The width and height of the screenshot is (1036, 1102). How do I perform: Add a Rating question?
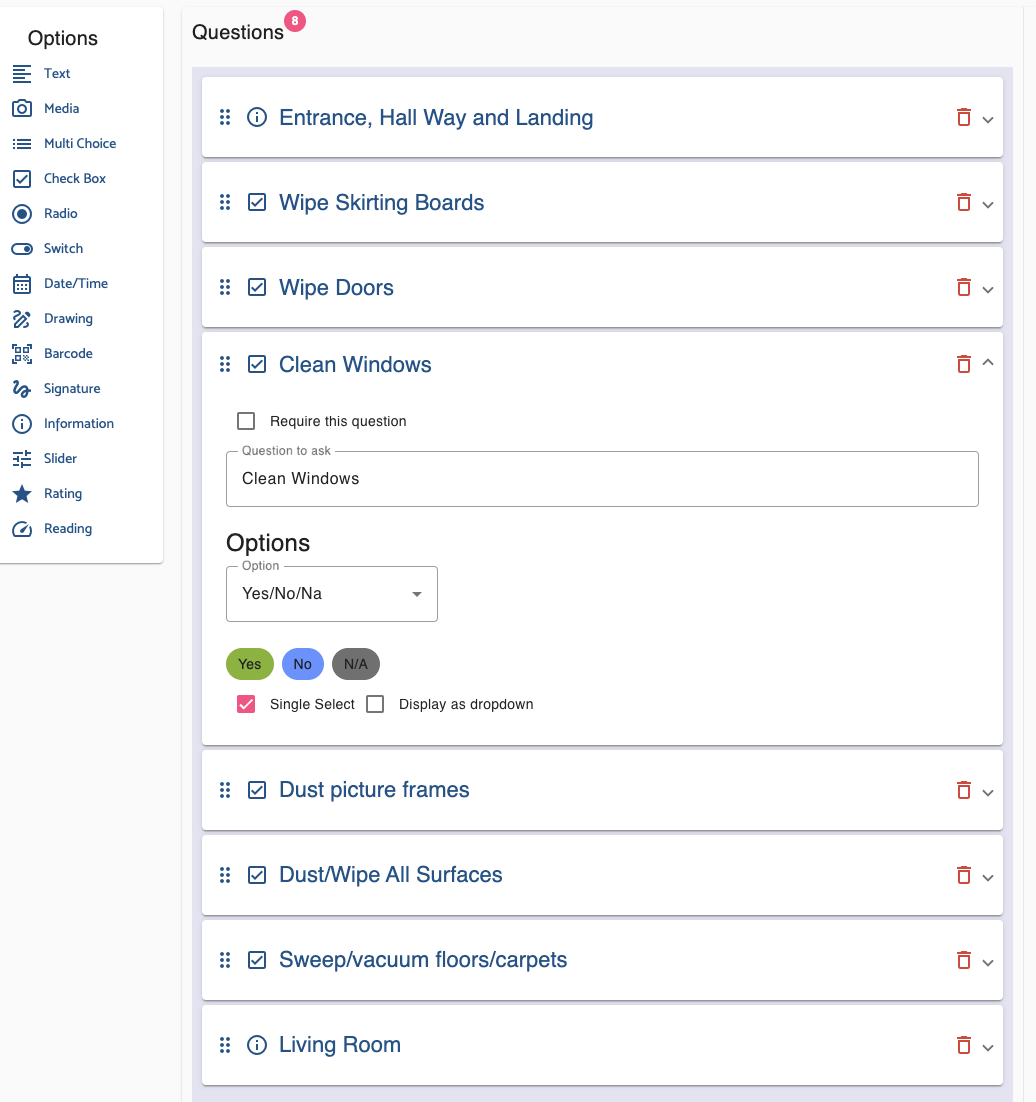(63, 493)
